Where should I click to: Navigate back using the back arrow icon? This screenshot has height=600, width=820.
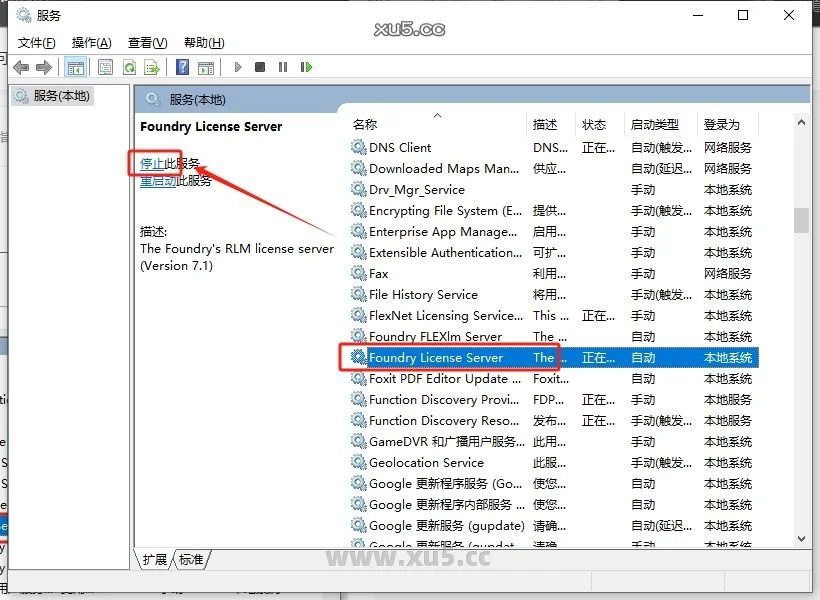click(x=20, y=67)
